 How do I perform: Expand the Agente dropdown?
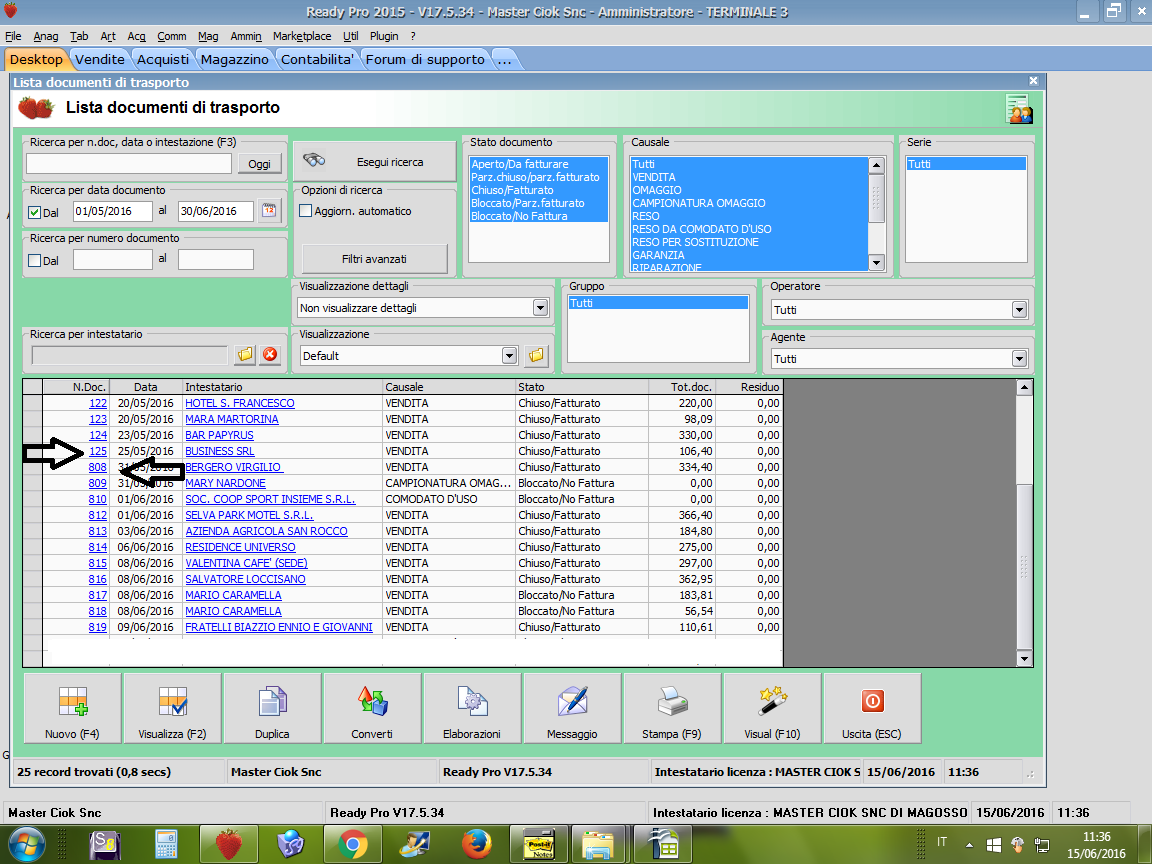[x=1019, y=359]
